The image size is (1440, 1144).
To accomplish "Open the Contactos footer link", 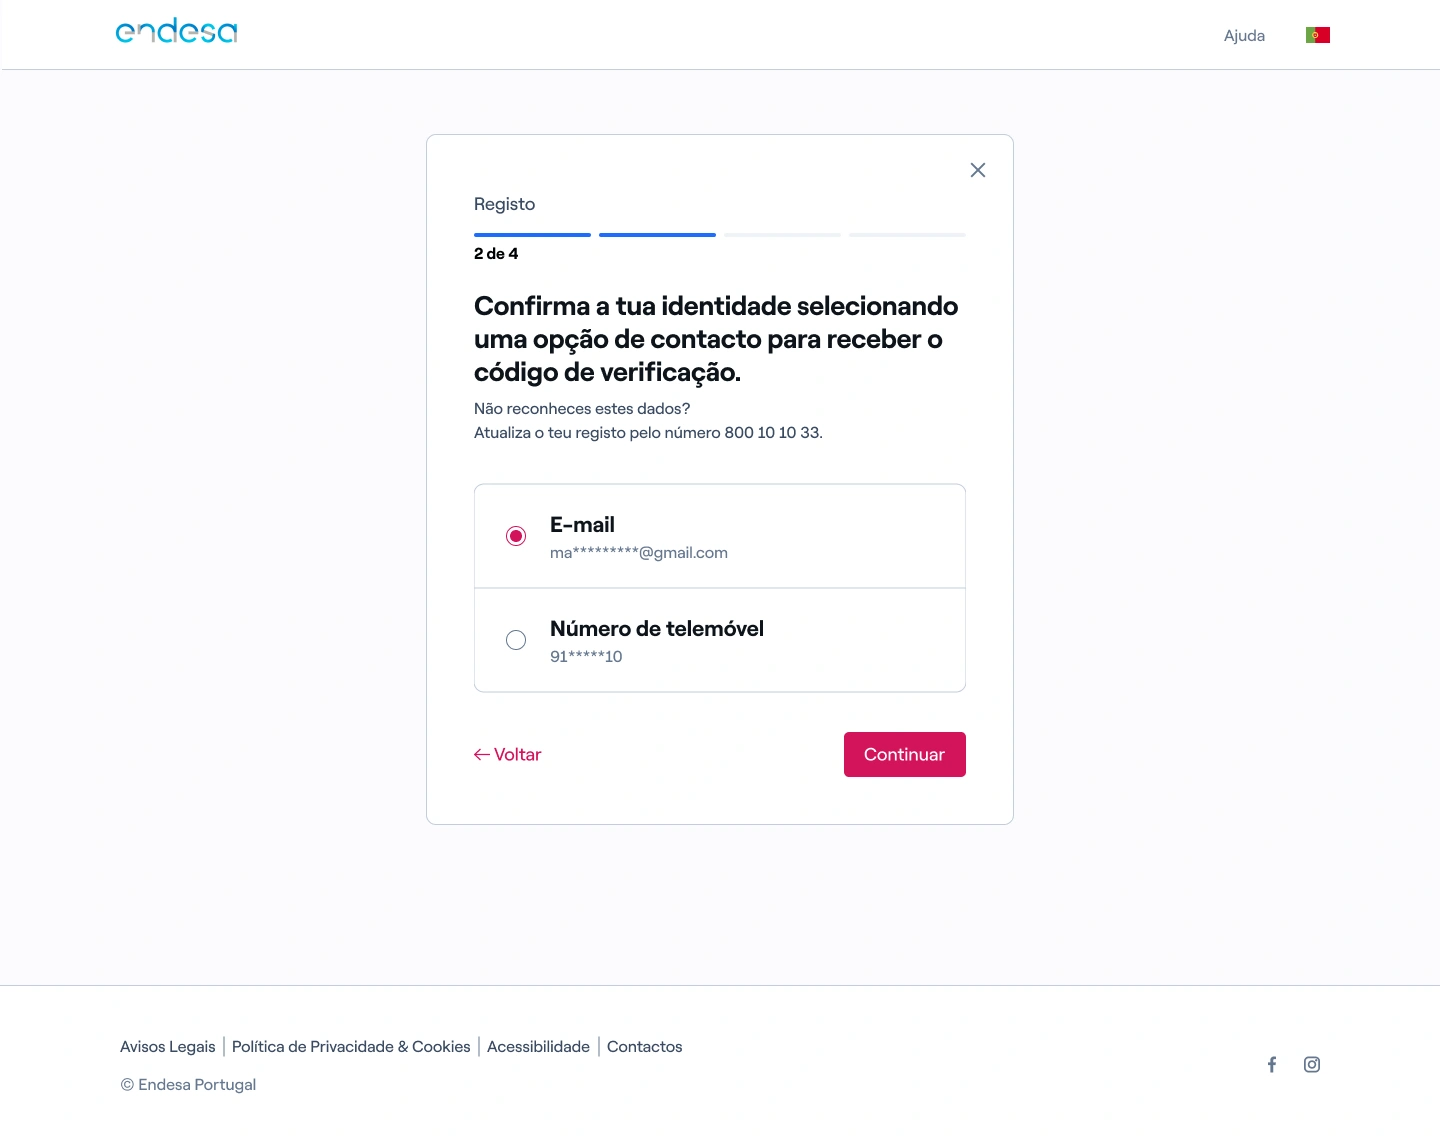I will [x=644, y=1047].
